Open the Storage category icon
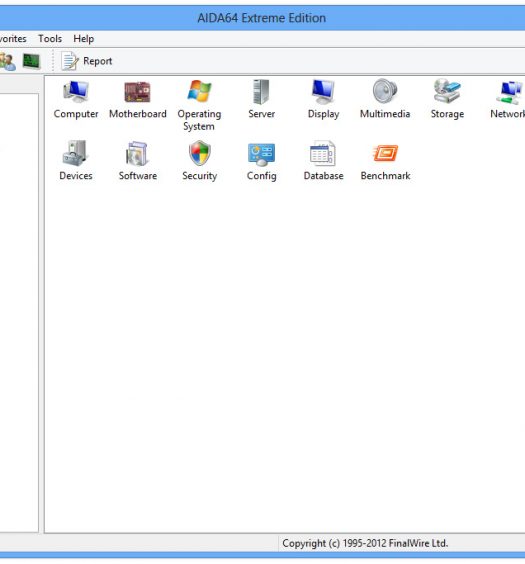This screenshot has width=525, height=564. (x=447, y=91)
